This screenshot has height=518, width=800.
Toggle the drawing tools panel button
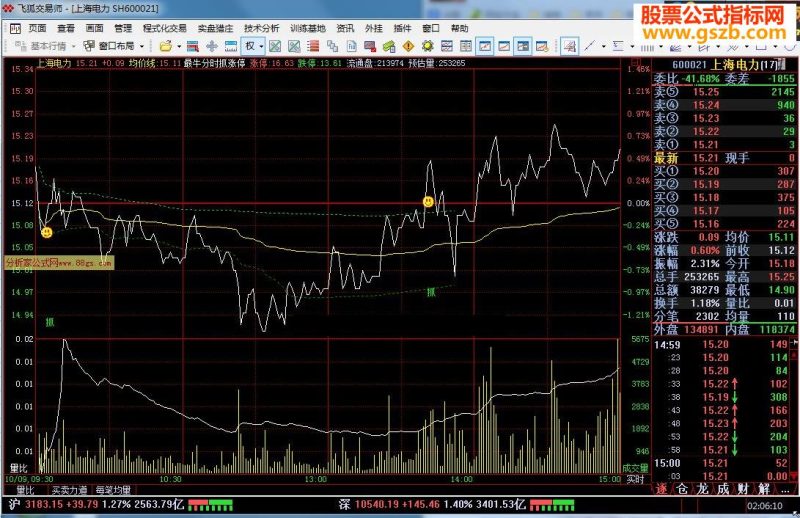[x=569, y=46]
